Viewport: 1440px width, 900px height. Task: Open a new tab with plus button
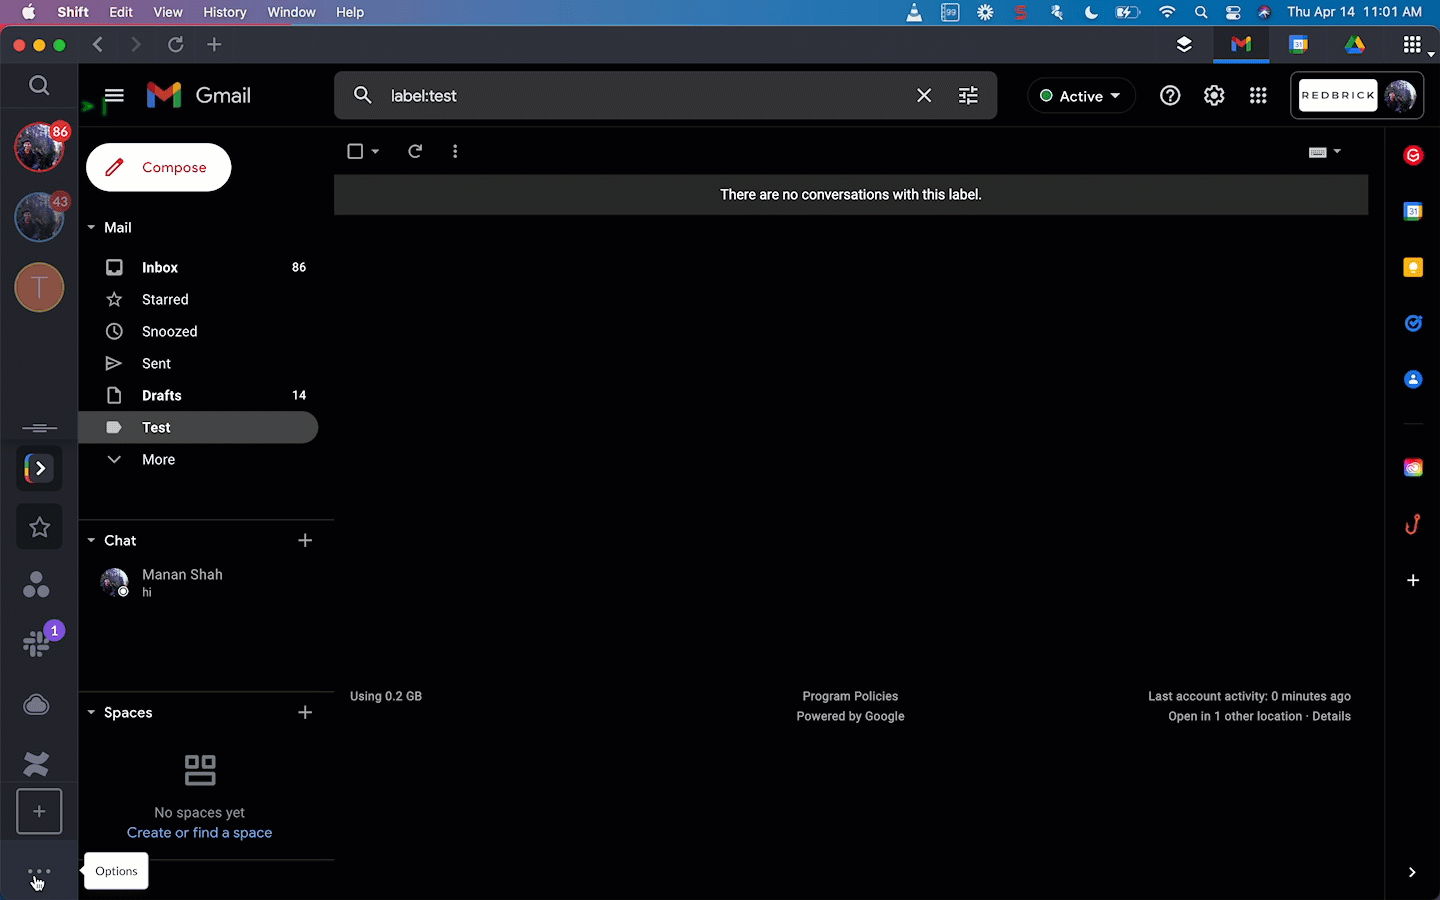[214, 44]
